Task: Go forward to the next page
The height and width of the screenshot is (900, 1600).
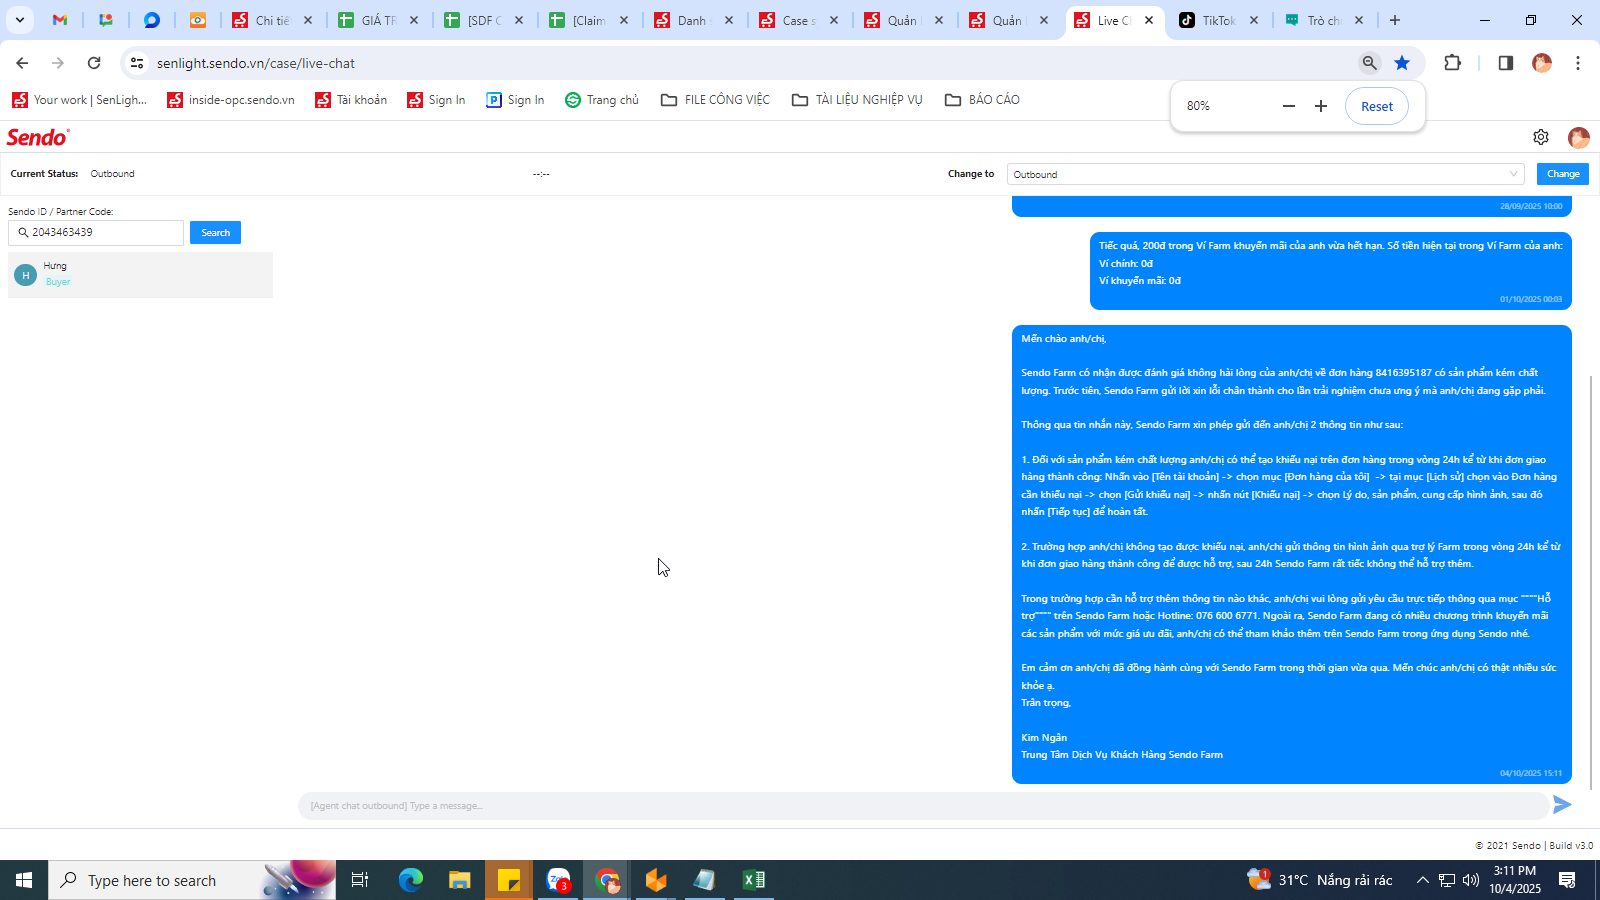Action: pos(58,63)
